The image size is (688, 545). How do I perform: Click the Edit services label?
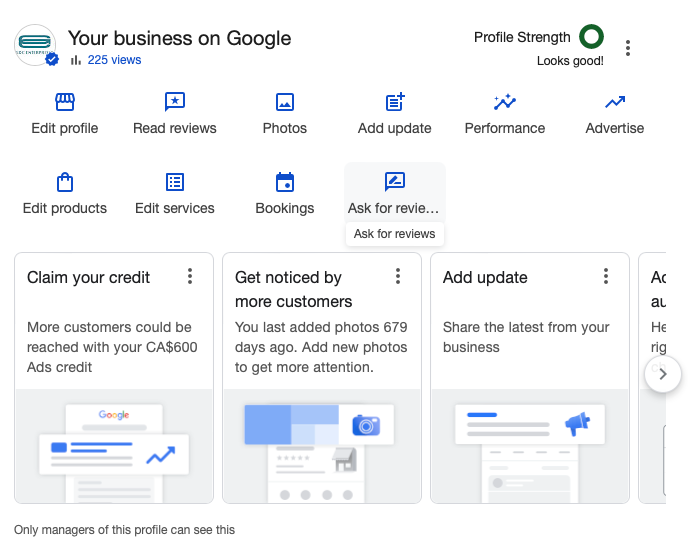pyautogui.click(x=175, y=208)
